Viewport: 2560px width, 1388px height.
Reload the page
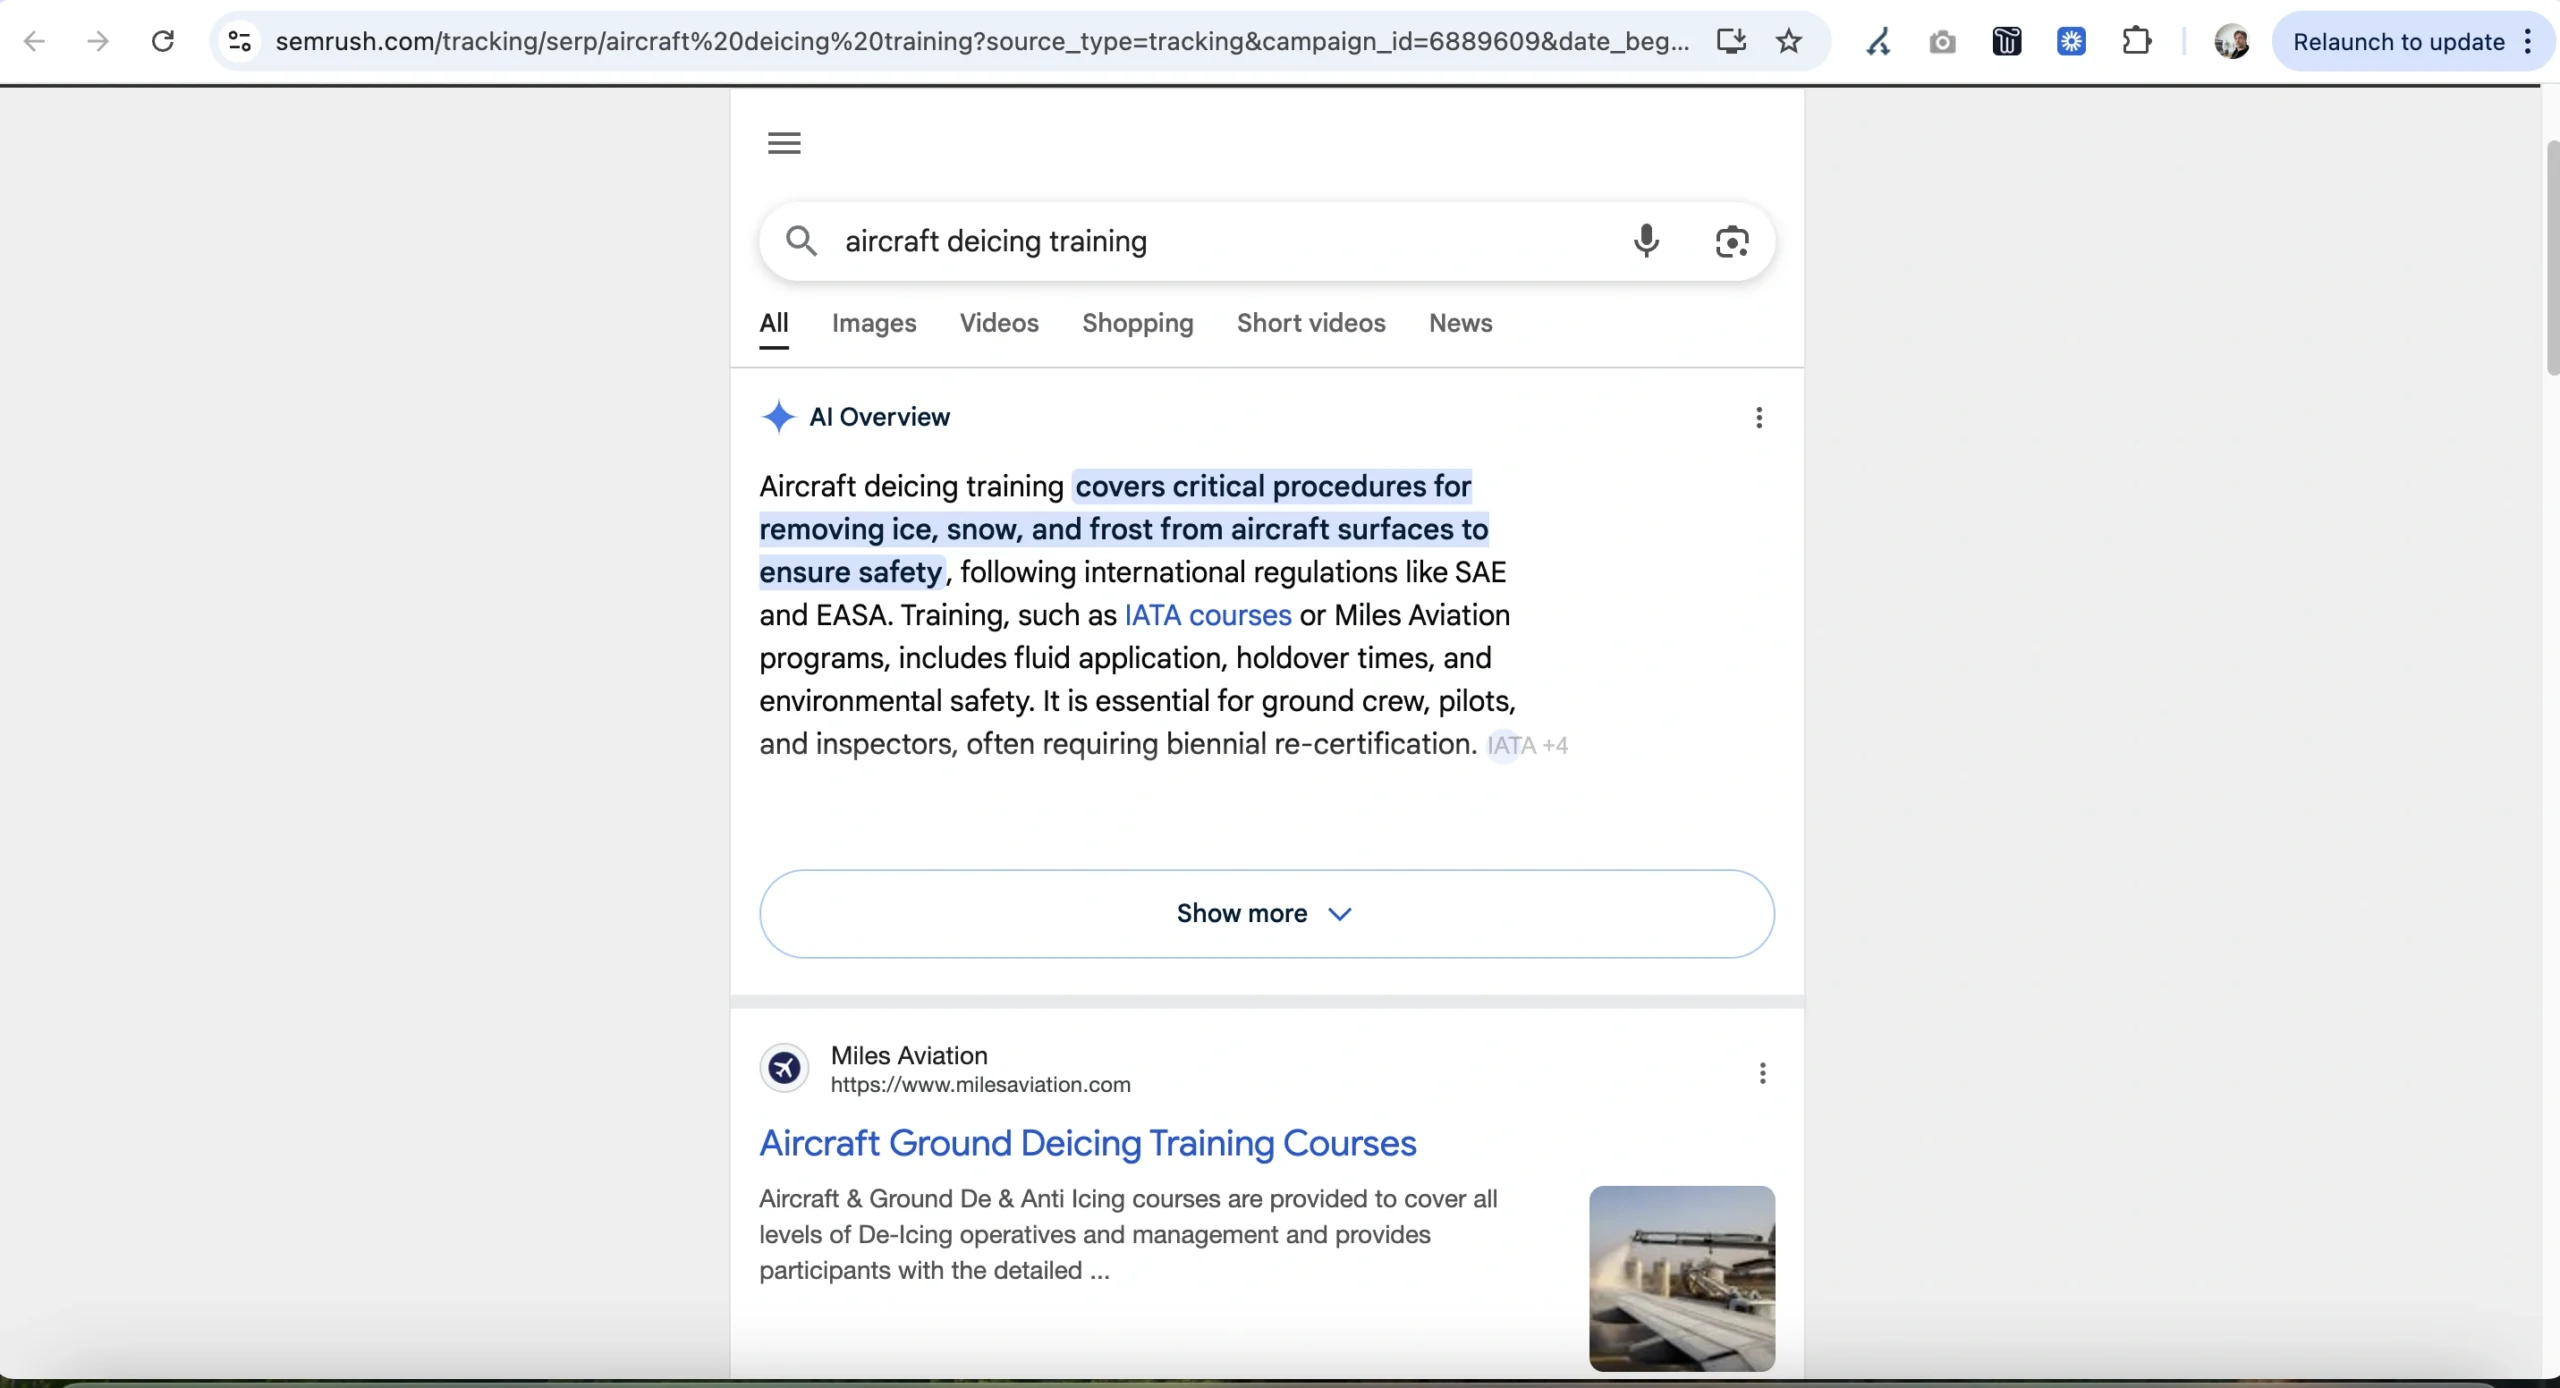tap(163, 41)
